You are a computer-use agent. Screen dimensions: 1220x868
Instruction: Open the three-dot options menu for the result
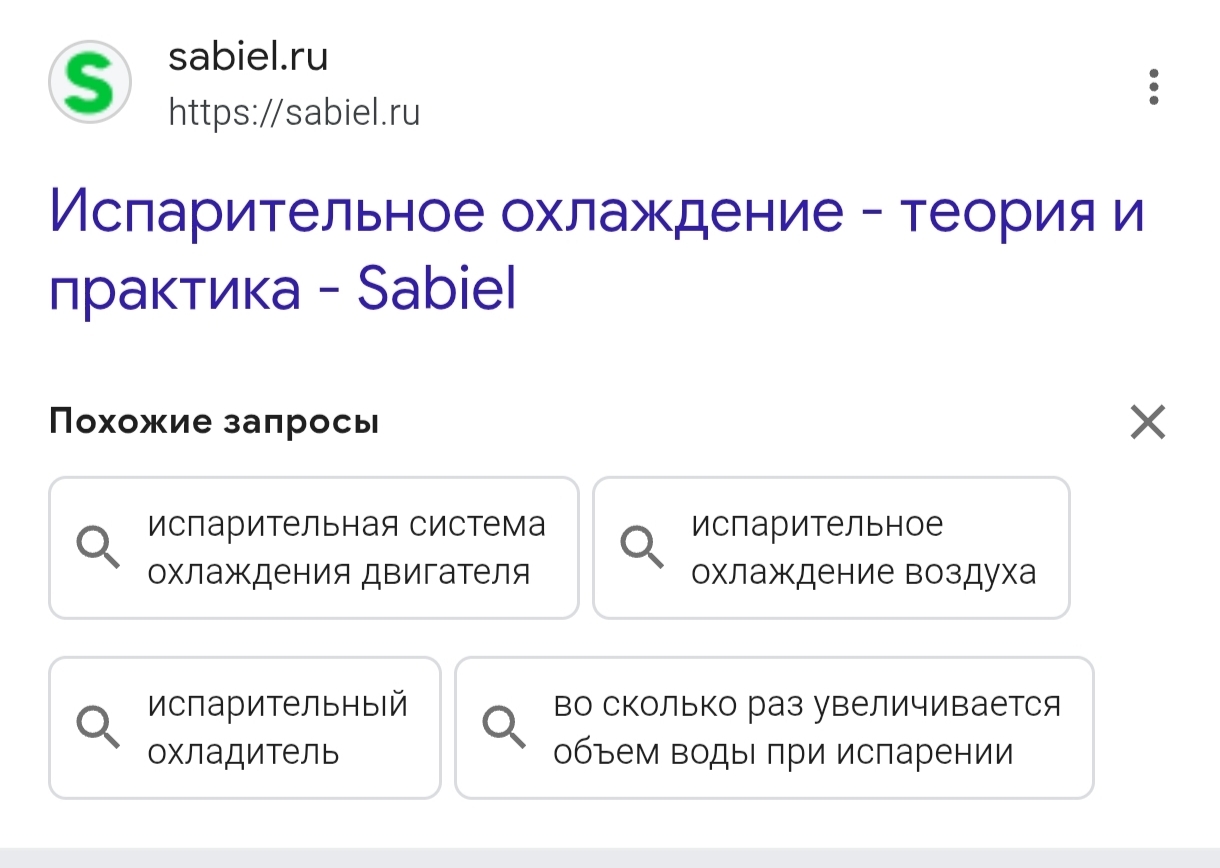(1154, 87)
